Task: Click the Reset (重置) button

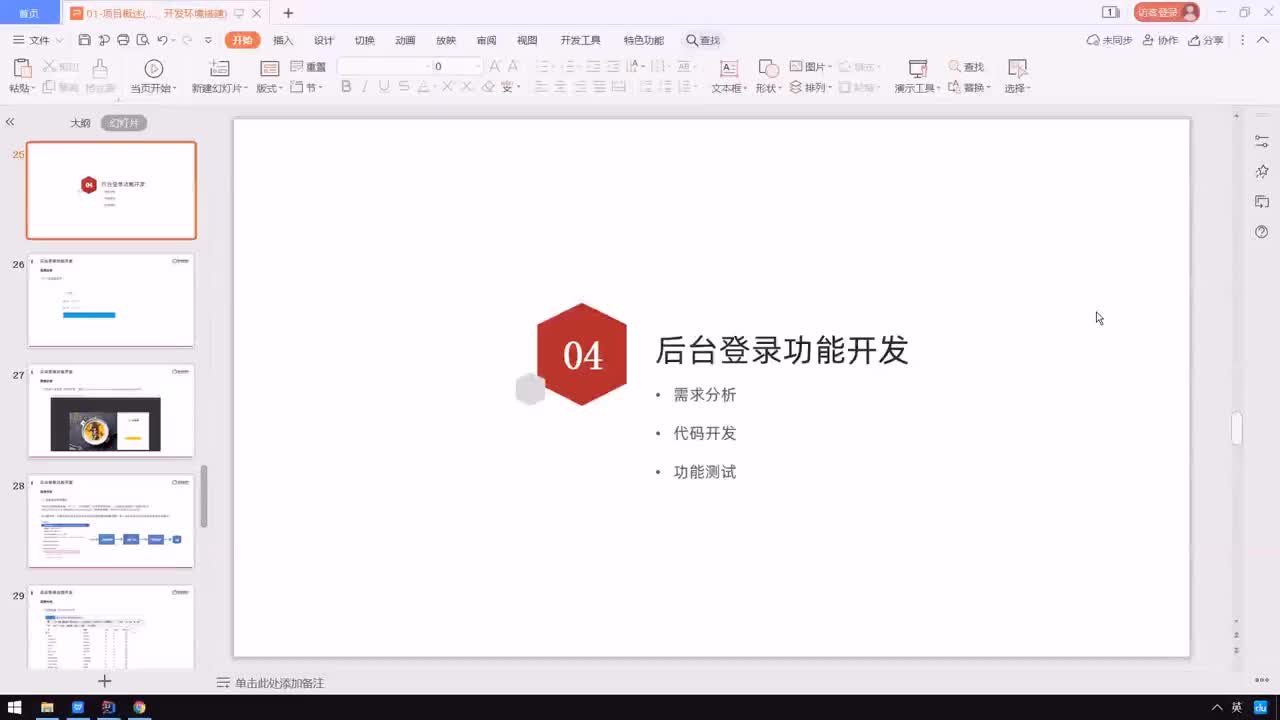Action: pos(308,67)
